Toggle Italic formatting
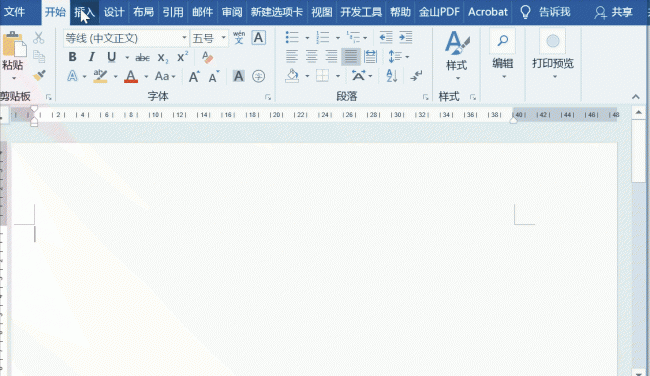 92,57
